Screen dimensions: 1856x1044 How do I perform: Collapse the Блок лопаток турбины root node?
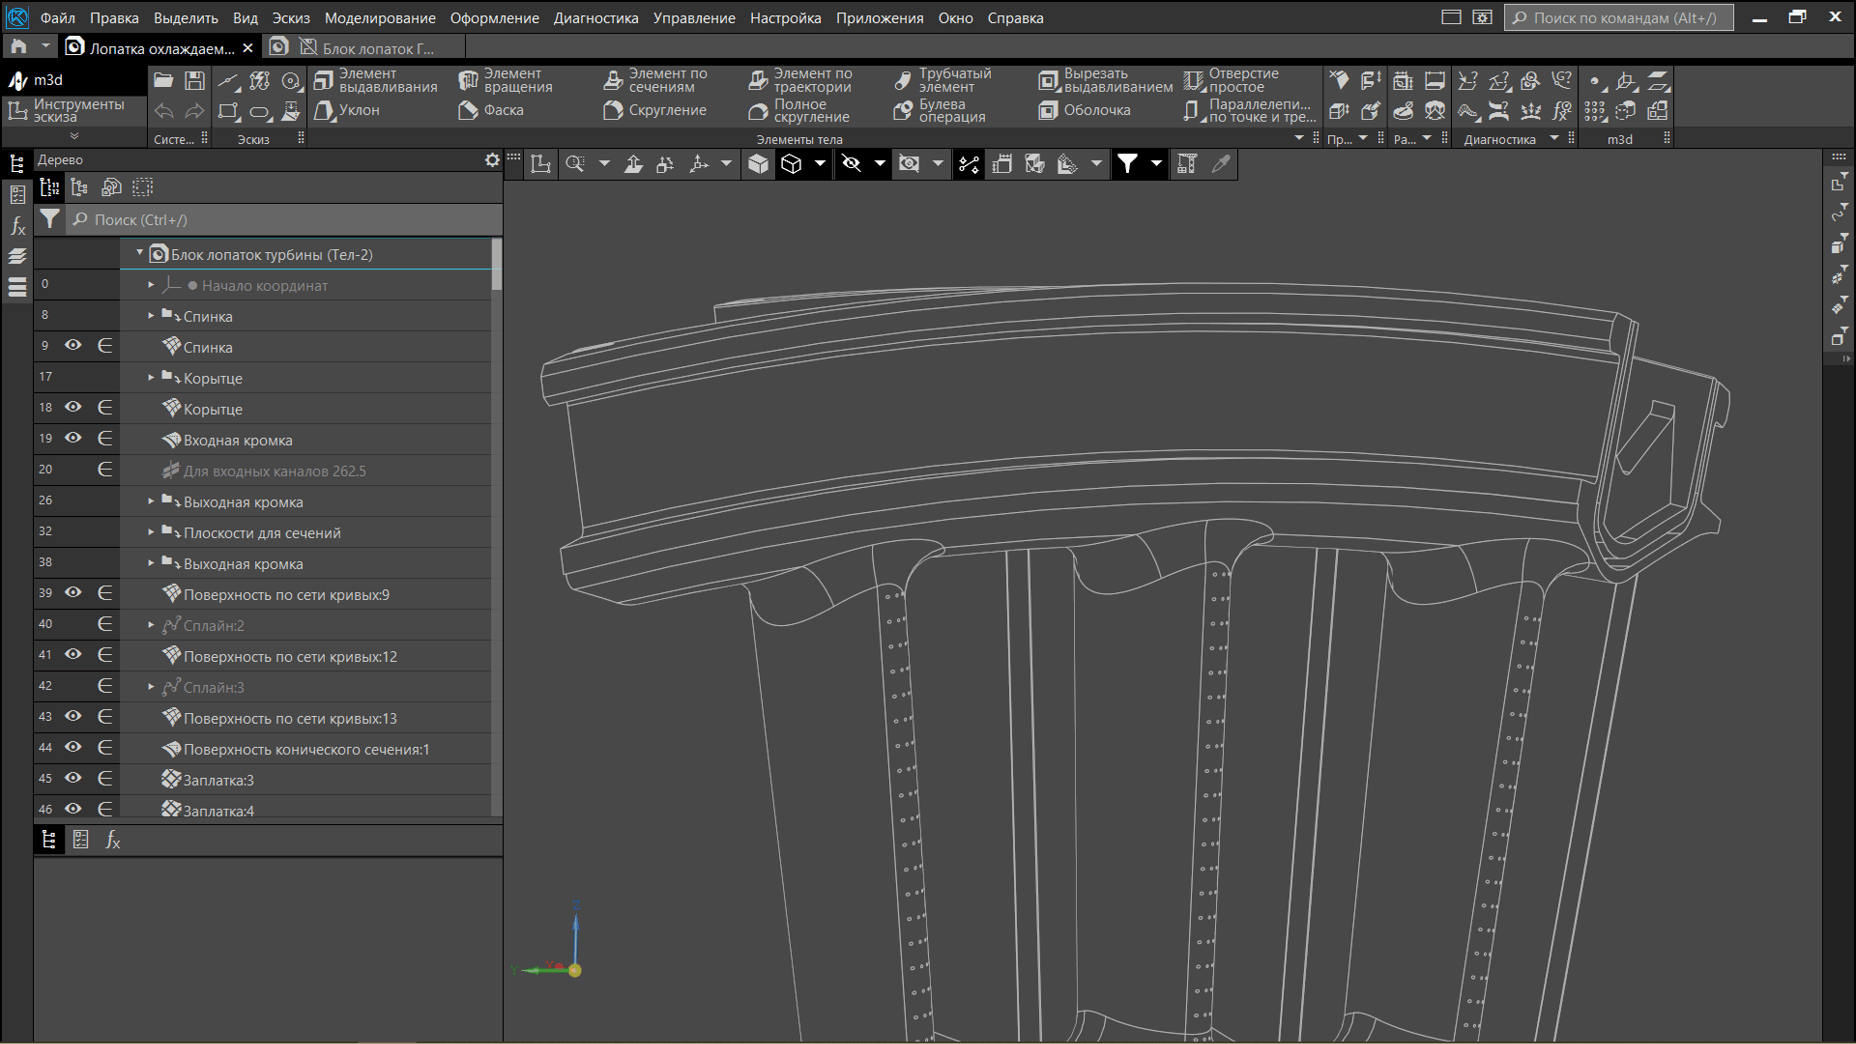139,254
